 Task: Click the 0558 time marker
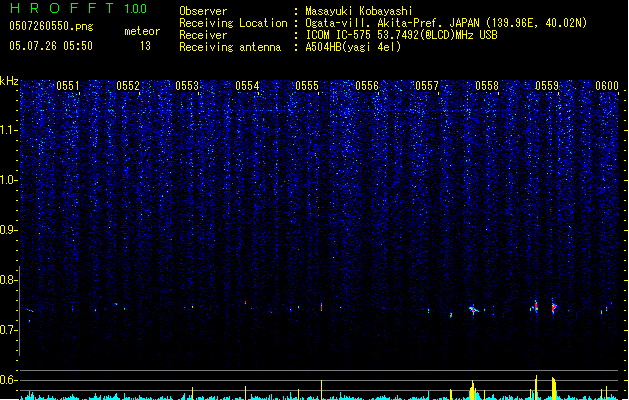[x=487, y=86]
